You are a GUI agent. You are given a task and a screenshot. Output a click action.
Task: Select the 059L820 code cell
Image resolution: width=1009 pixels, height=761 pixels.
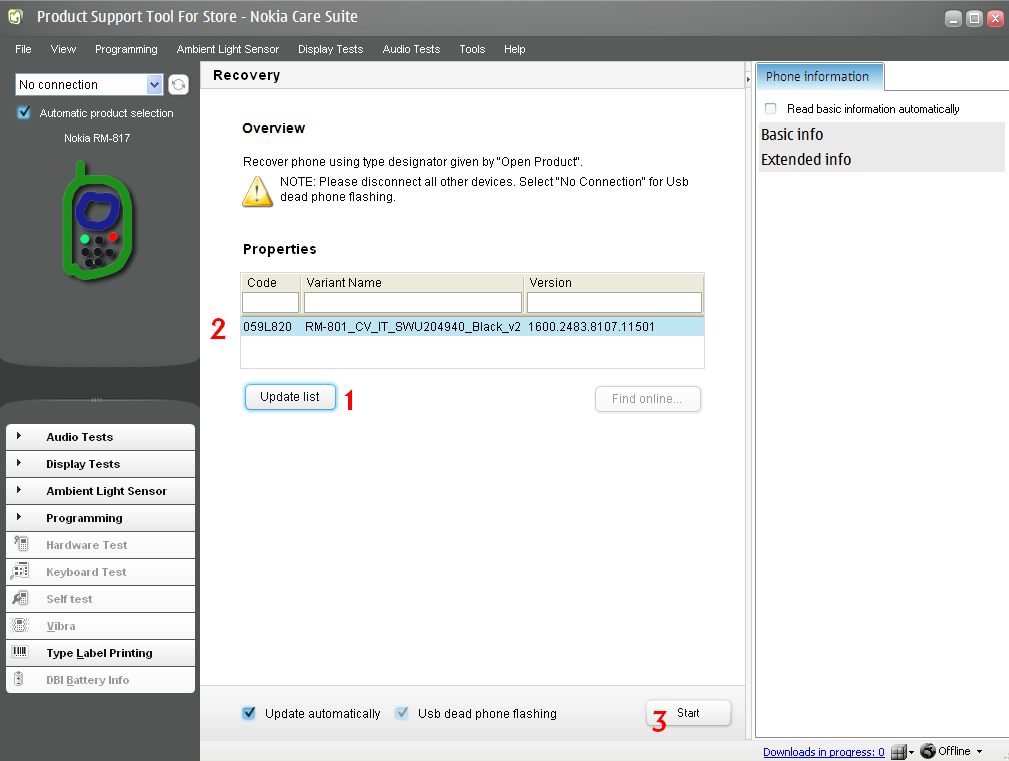pos(268,327)
